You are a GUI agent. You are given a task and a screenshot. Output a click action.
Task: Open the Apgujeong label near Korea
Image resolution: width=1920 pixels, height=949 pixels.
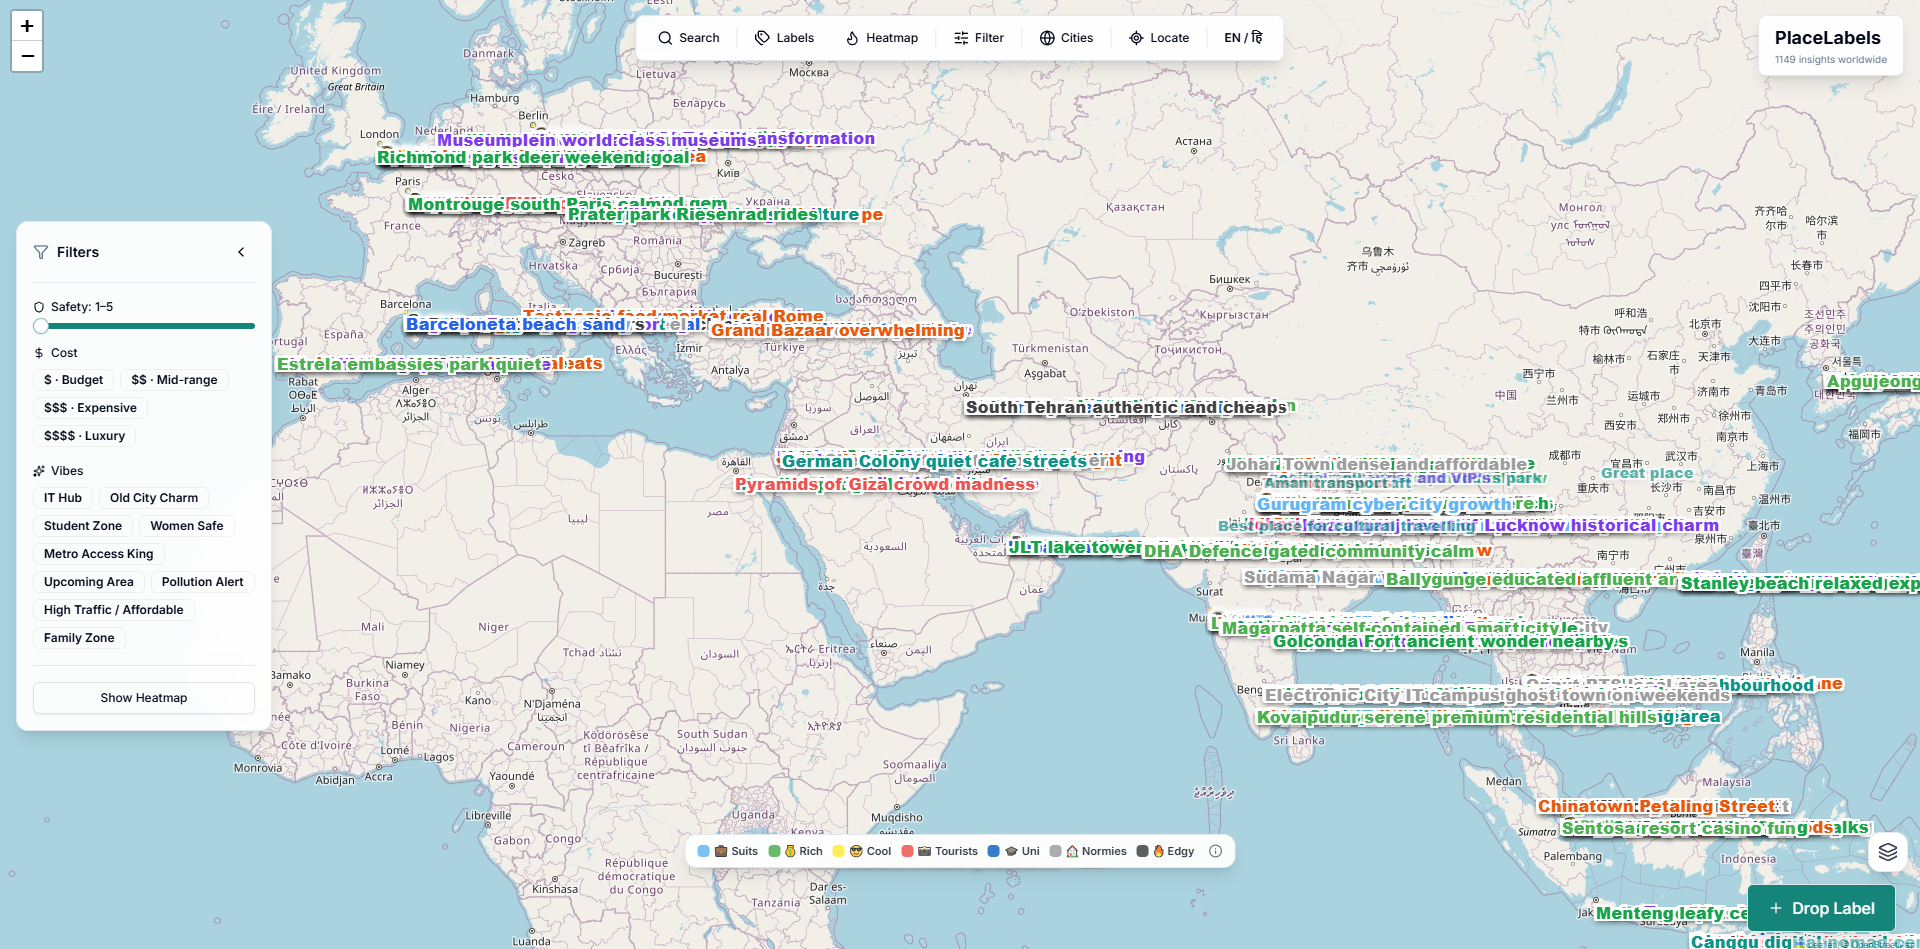(1873, 382)
